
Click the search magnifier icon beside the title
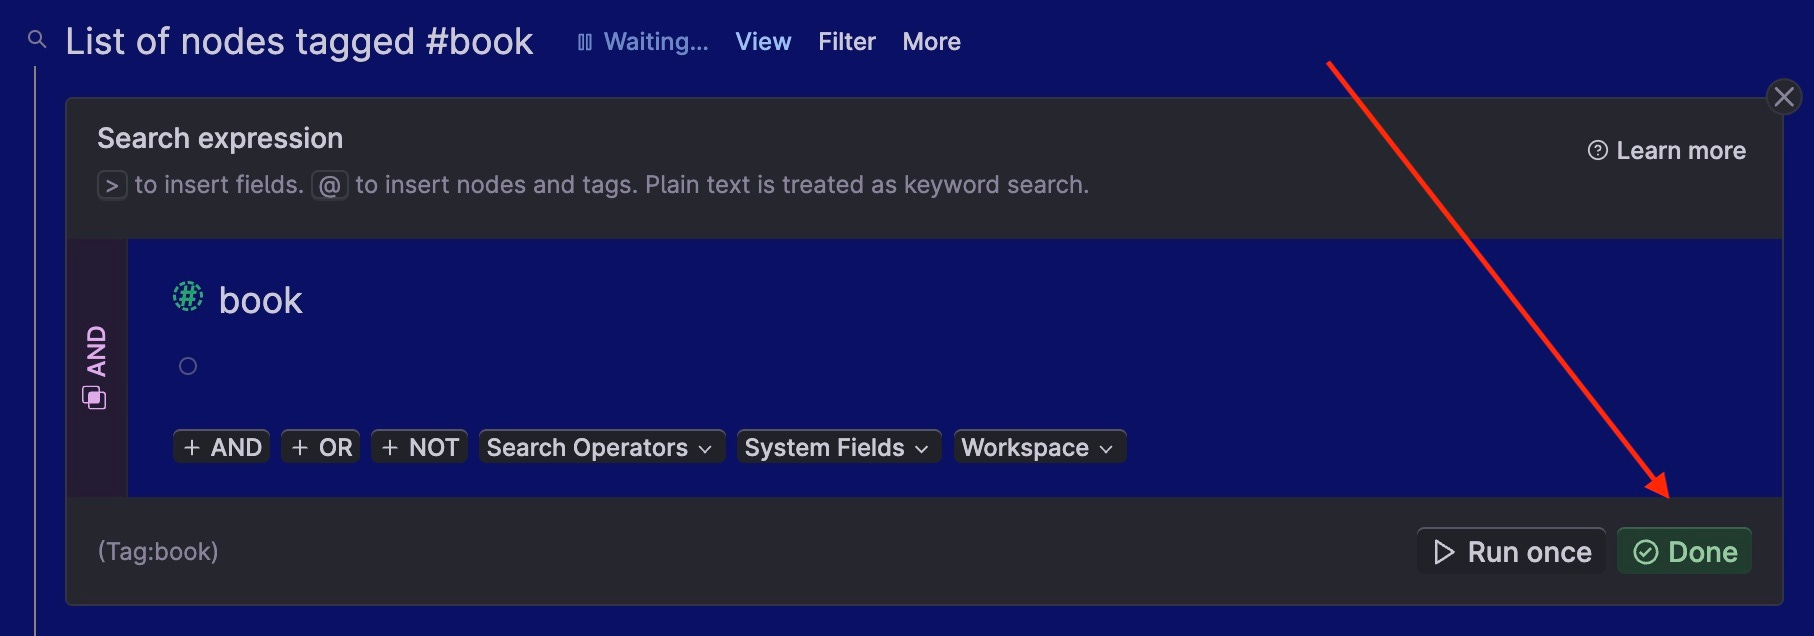tap(37, 39)
